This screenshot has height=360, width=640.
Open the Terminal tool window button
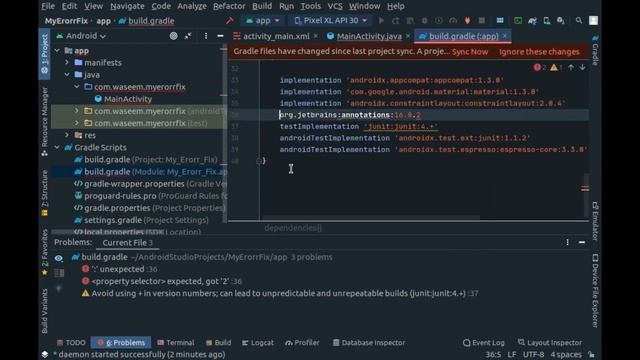coord(176,342)
